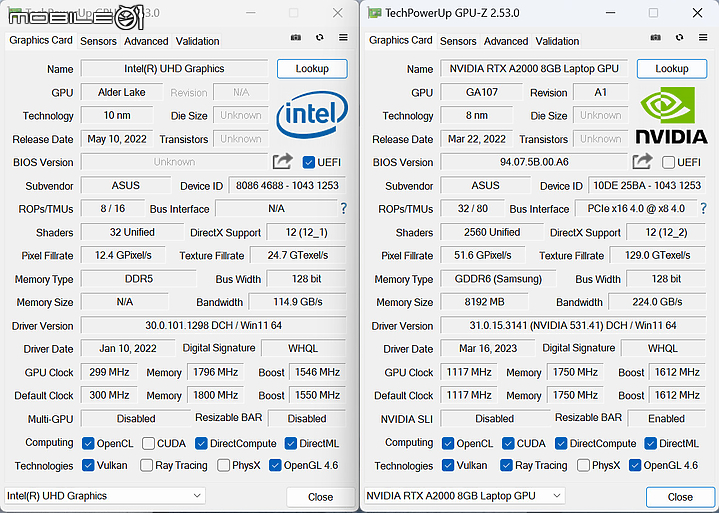The image size is (719, 513).
Task: Select Graphics Card tab in Intel window
Action: click(x=41, y=40)
